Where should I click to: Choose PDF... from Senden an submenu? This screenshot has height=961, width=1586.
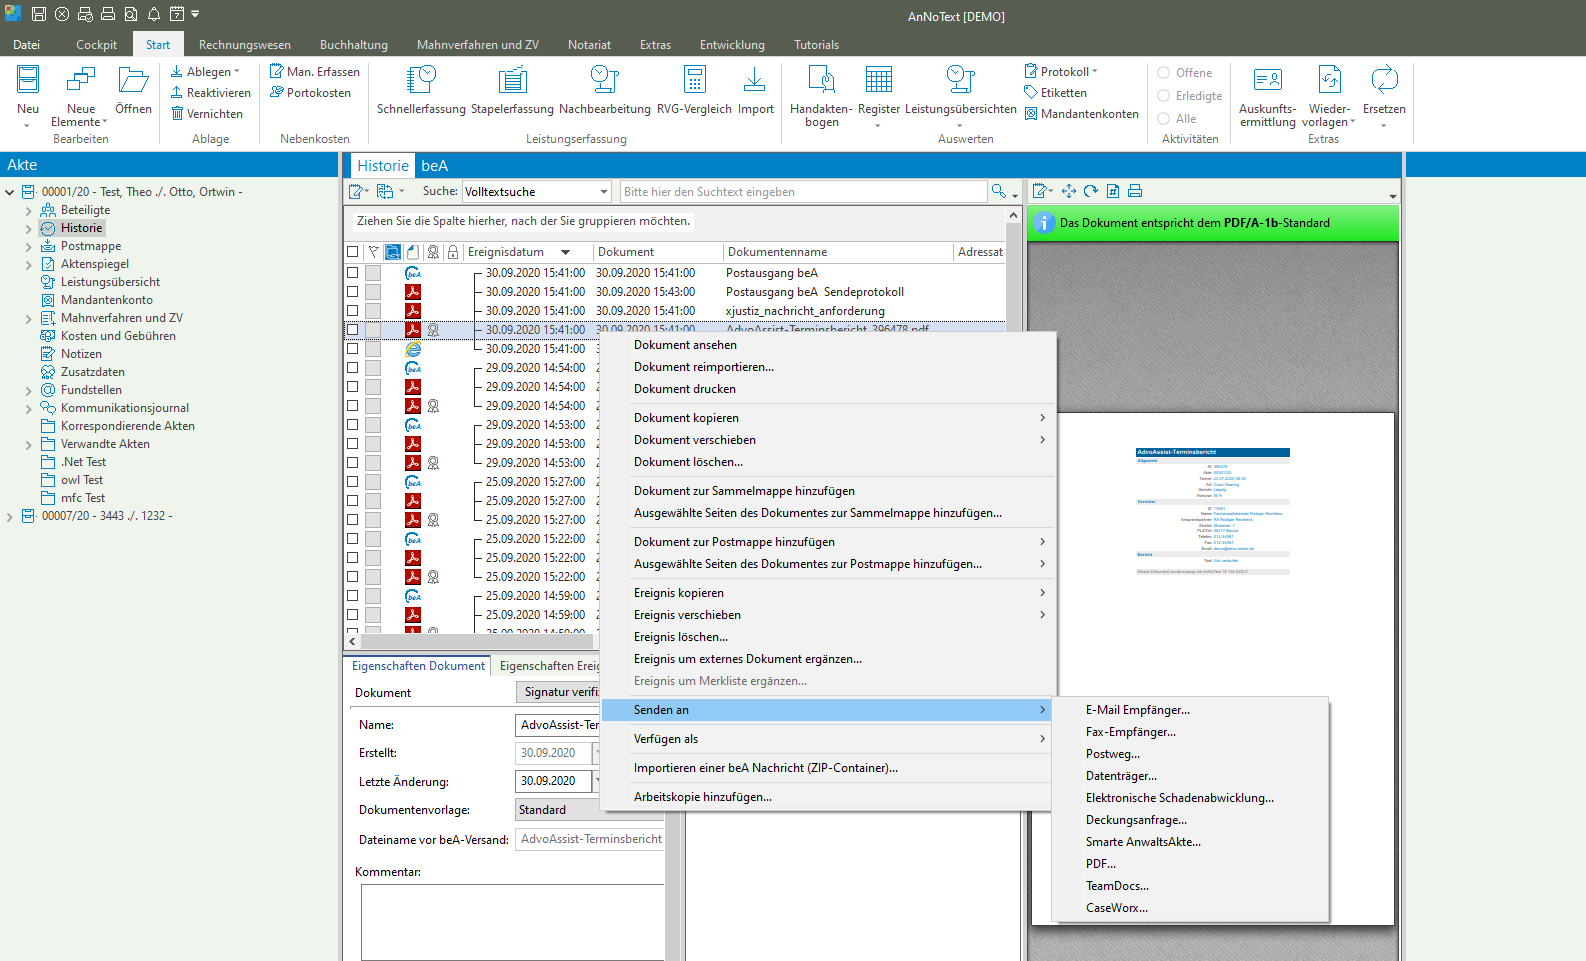click(1100, 864)
